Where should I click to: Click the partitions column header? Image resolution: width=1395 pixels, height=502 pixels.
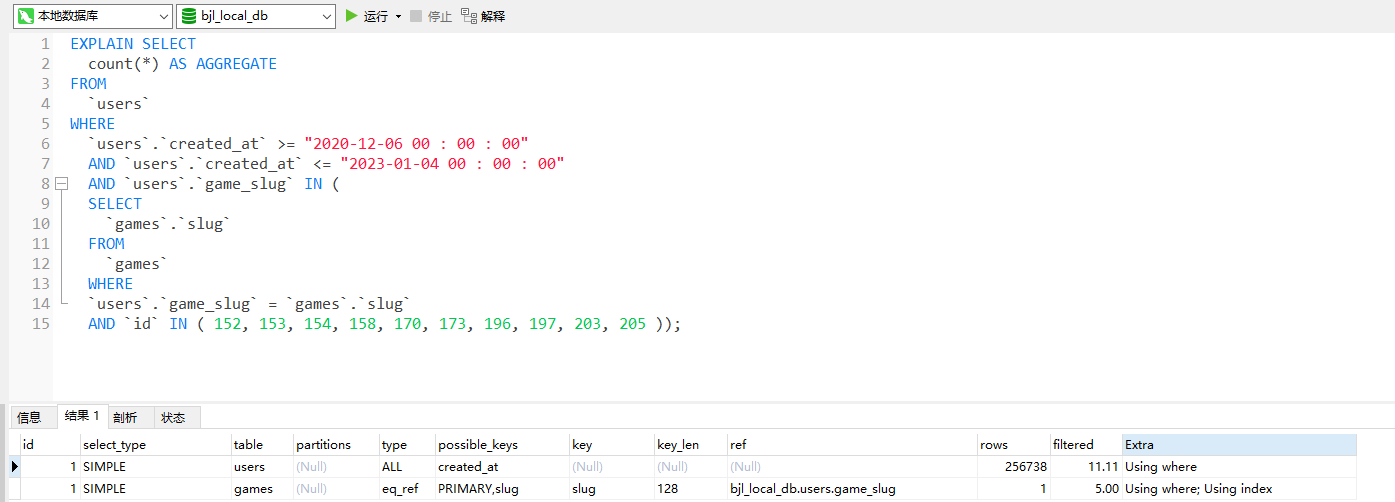[x=335, y=444]
